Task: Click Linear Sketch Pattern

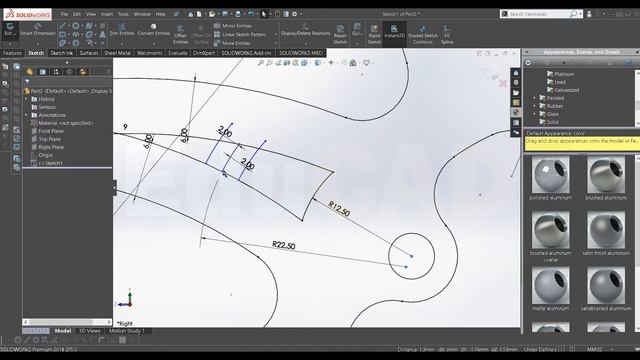Action: click(x=240, y=34)
